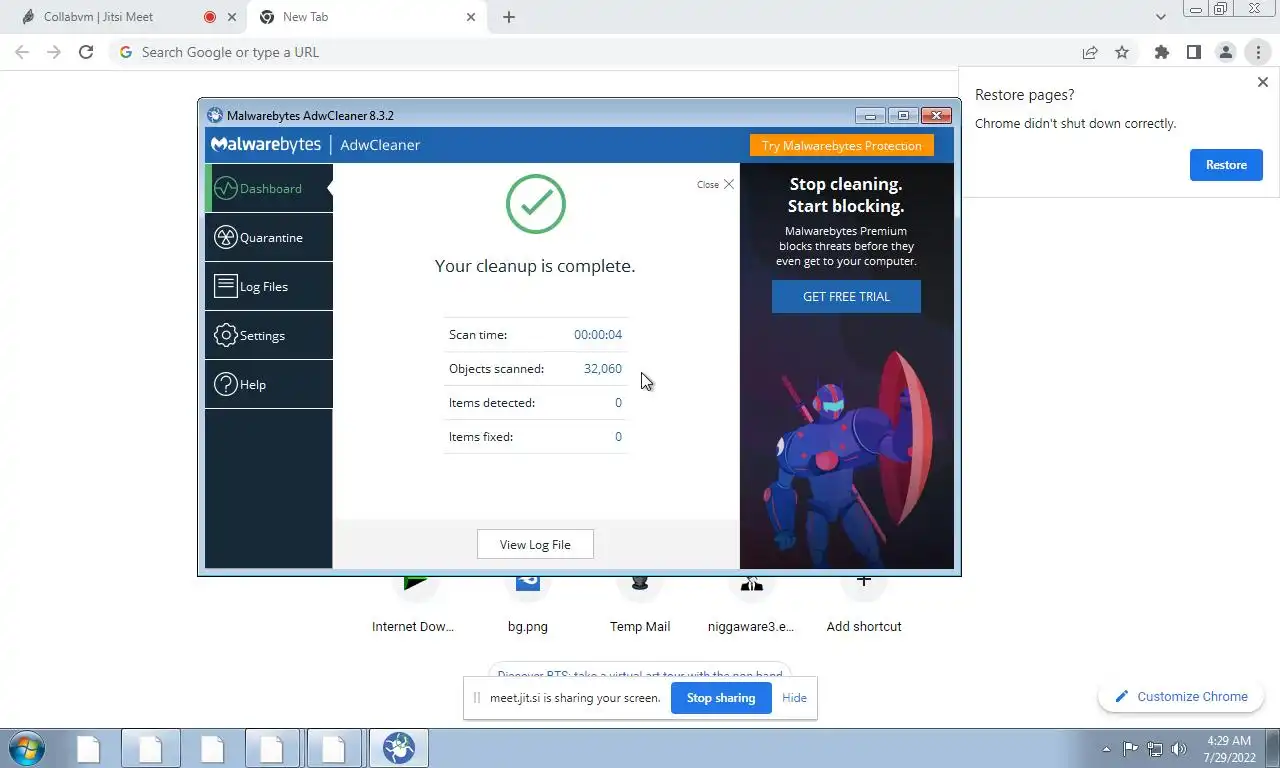Click the Malwarebytes logo in header
Image resolution: width=1280 pixels, height=768 pixels.
coord(265,145)
